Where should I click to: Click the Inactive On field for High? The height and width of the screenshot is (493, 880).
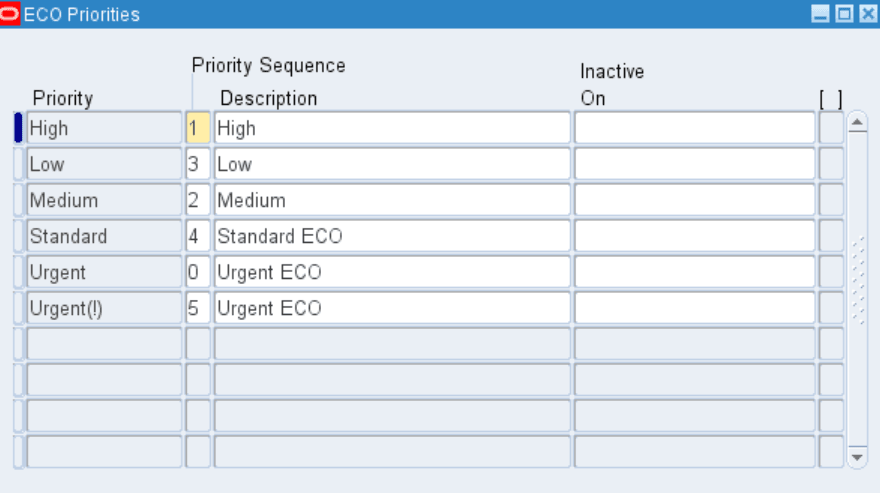[694, 128]
